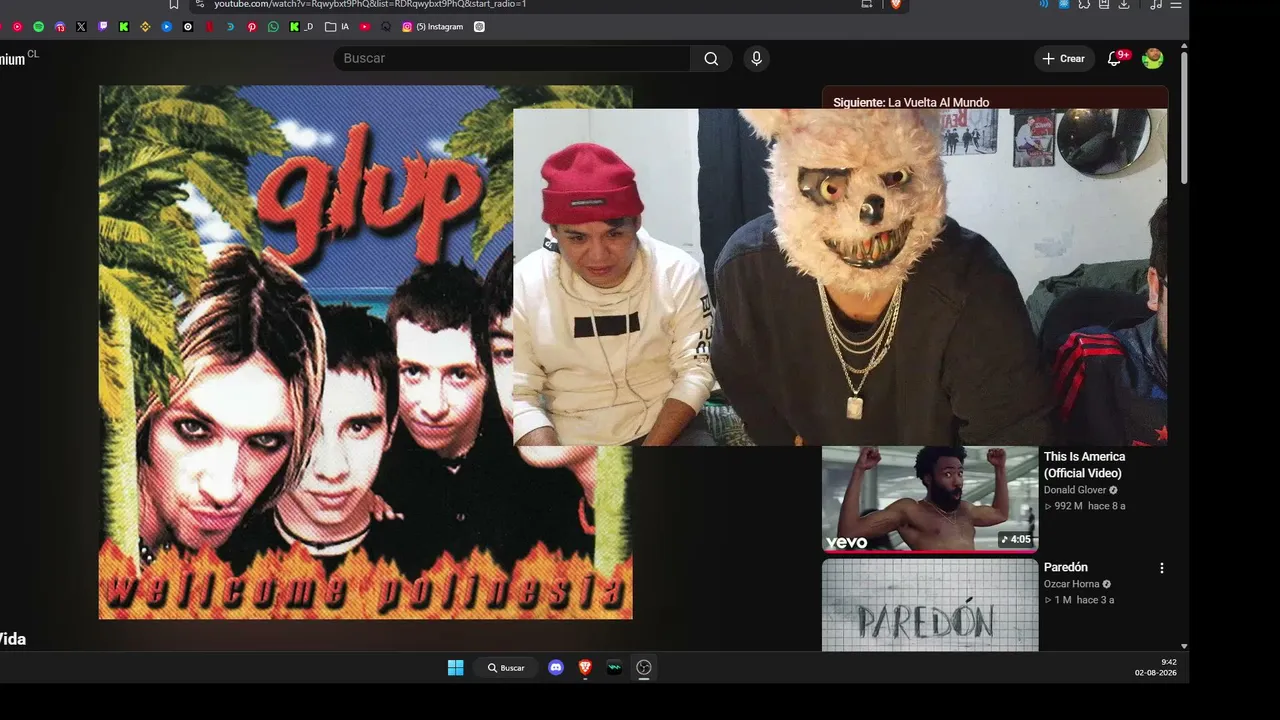Click Siguiente: La Vuelta Al Mundo header
Image resolution: width=1280 pixels, height=720 pixels.
click(911, 102)
